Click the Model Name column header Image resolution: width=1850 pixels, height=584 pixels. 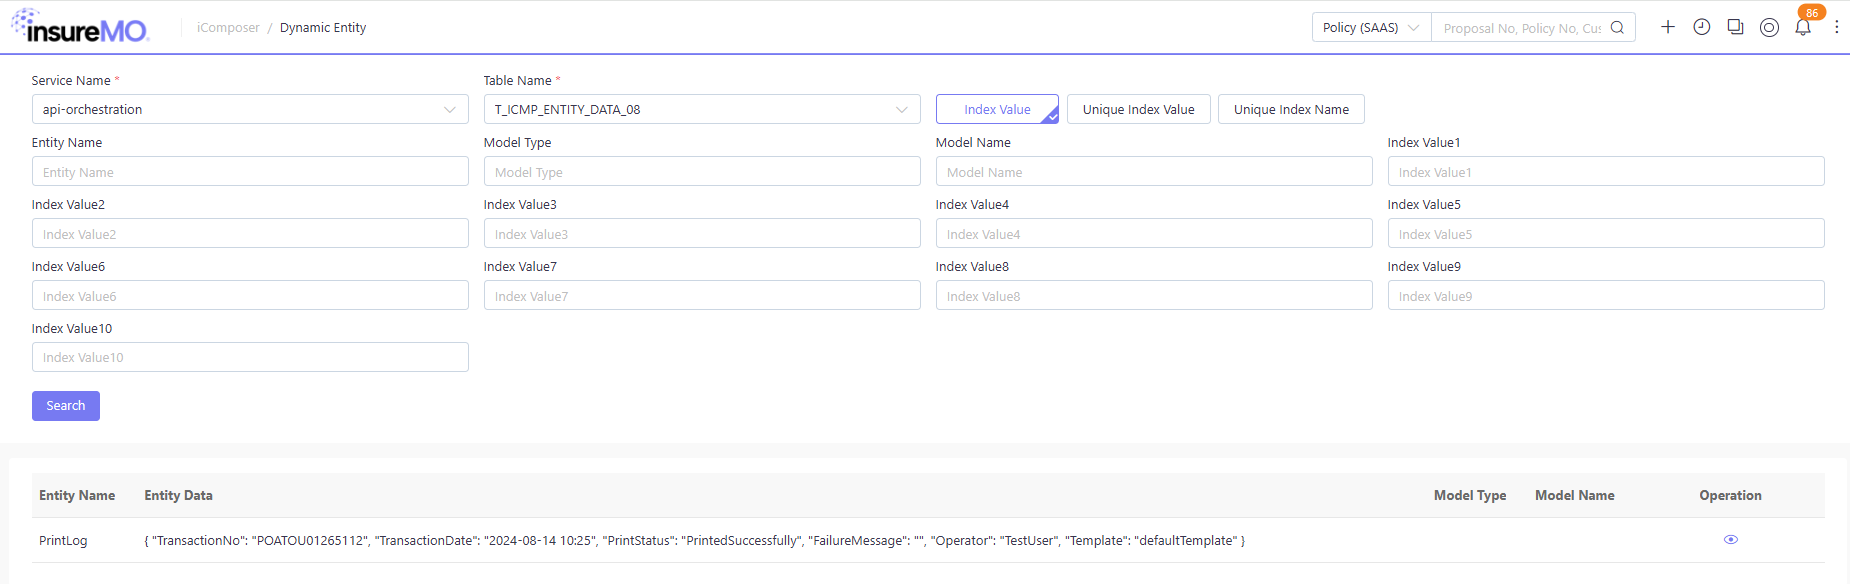click(x=1575, y=495)
